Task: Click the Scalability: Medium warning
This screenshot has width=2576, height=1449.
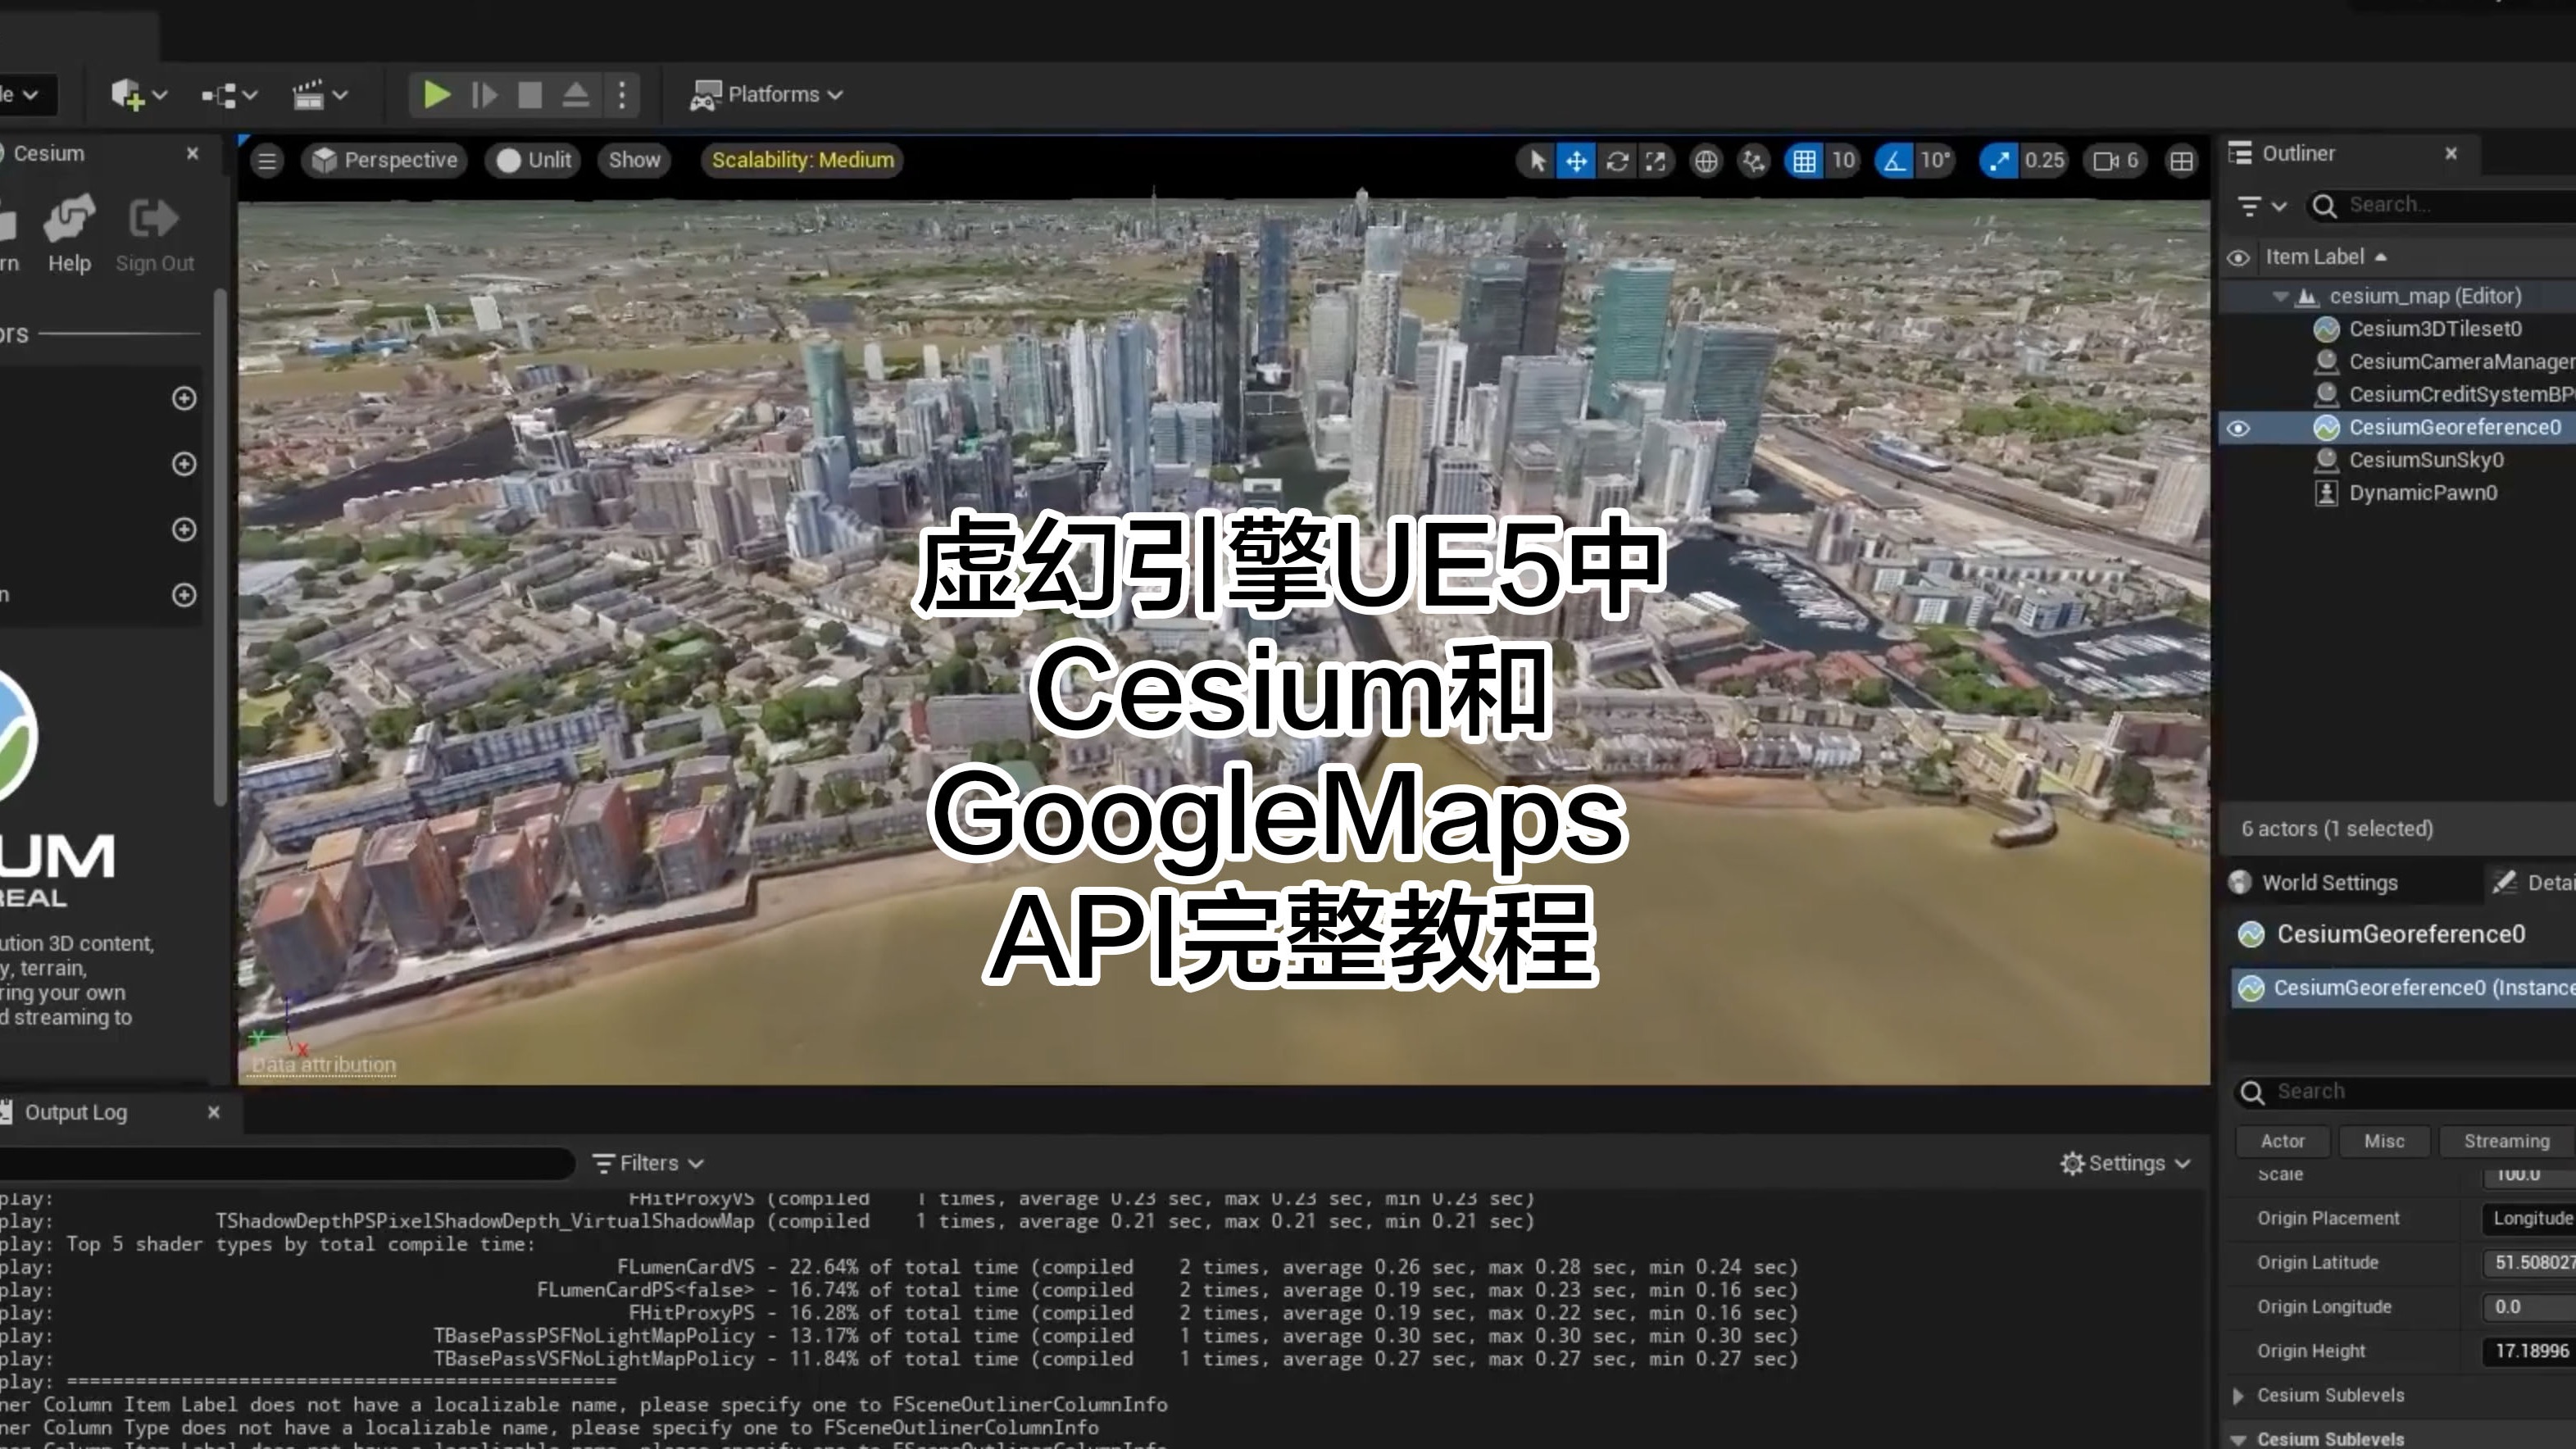Action: 802,160
